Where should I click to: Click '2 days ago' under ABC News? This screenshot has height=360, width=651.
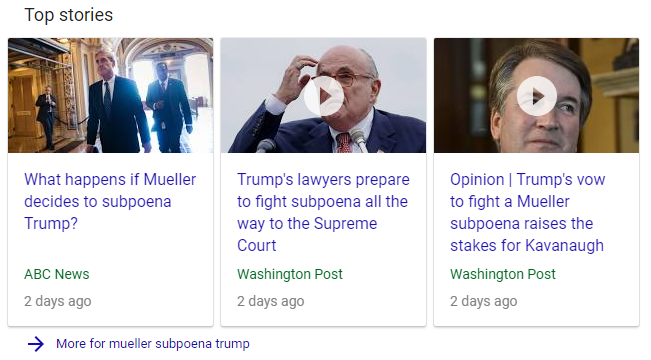click(58, 301)
